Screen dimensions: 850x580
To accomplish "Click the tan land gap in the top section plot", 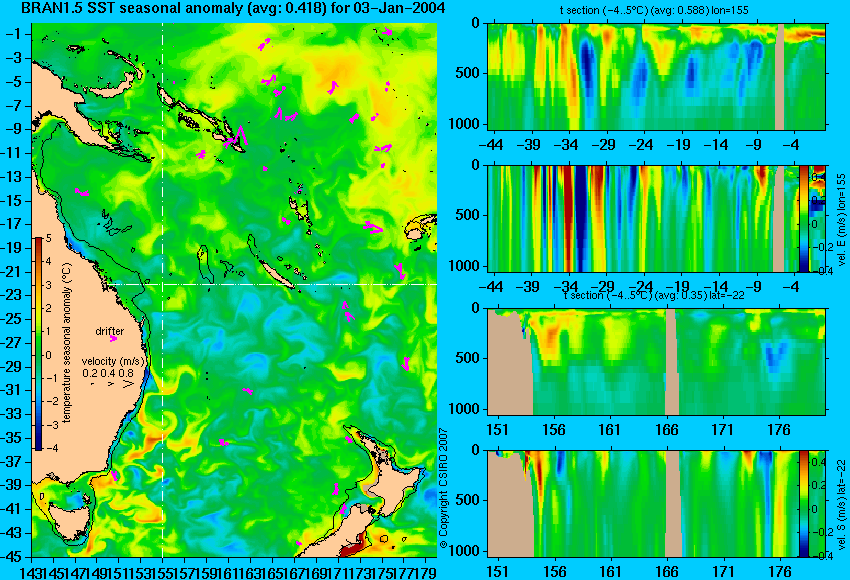I will pyautogui.click(x=780, y=76).
